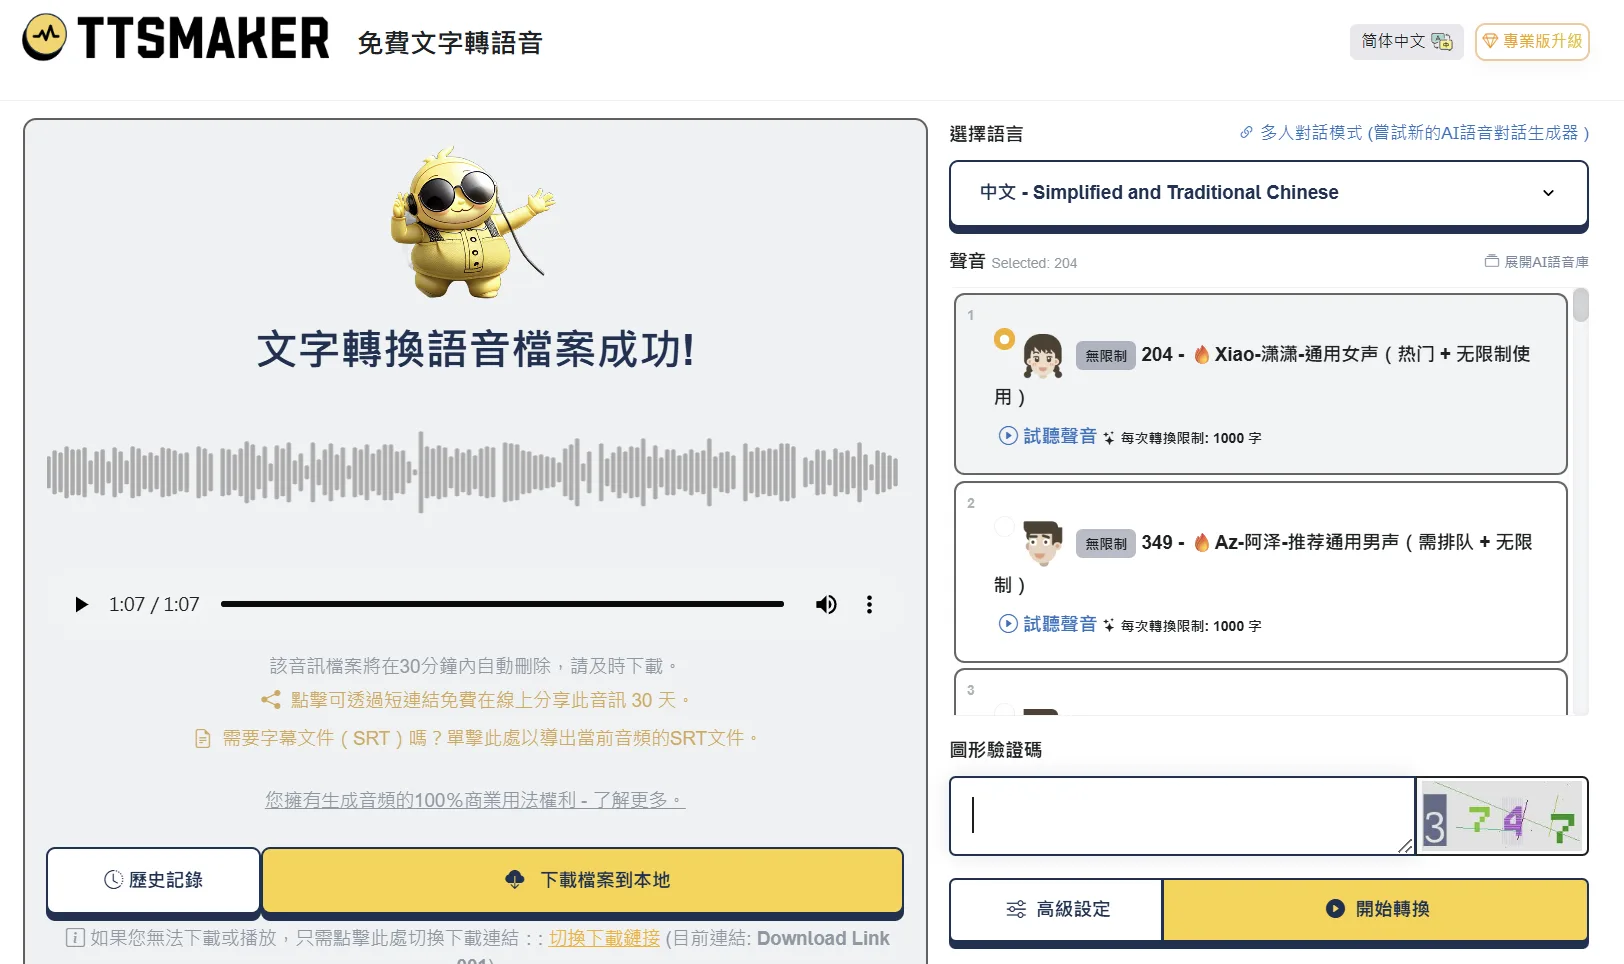
Task: Open the 多人對話模式 link
Action: coord(1414,132)
